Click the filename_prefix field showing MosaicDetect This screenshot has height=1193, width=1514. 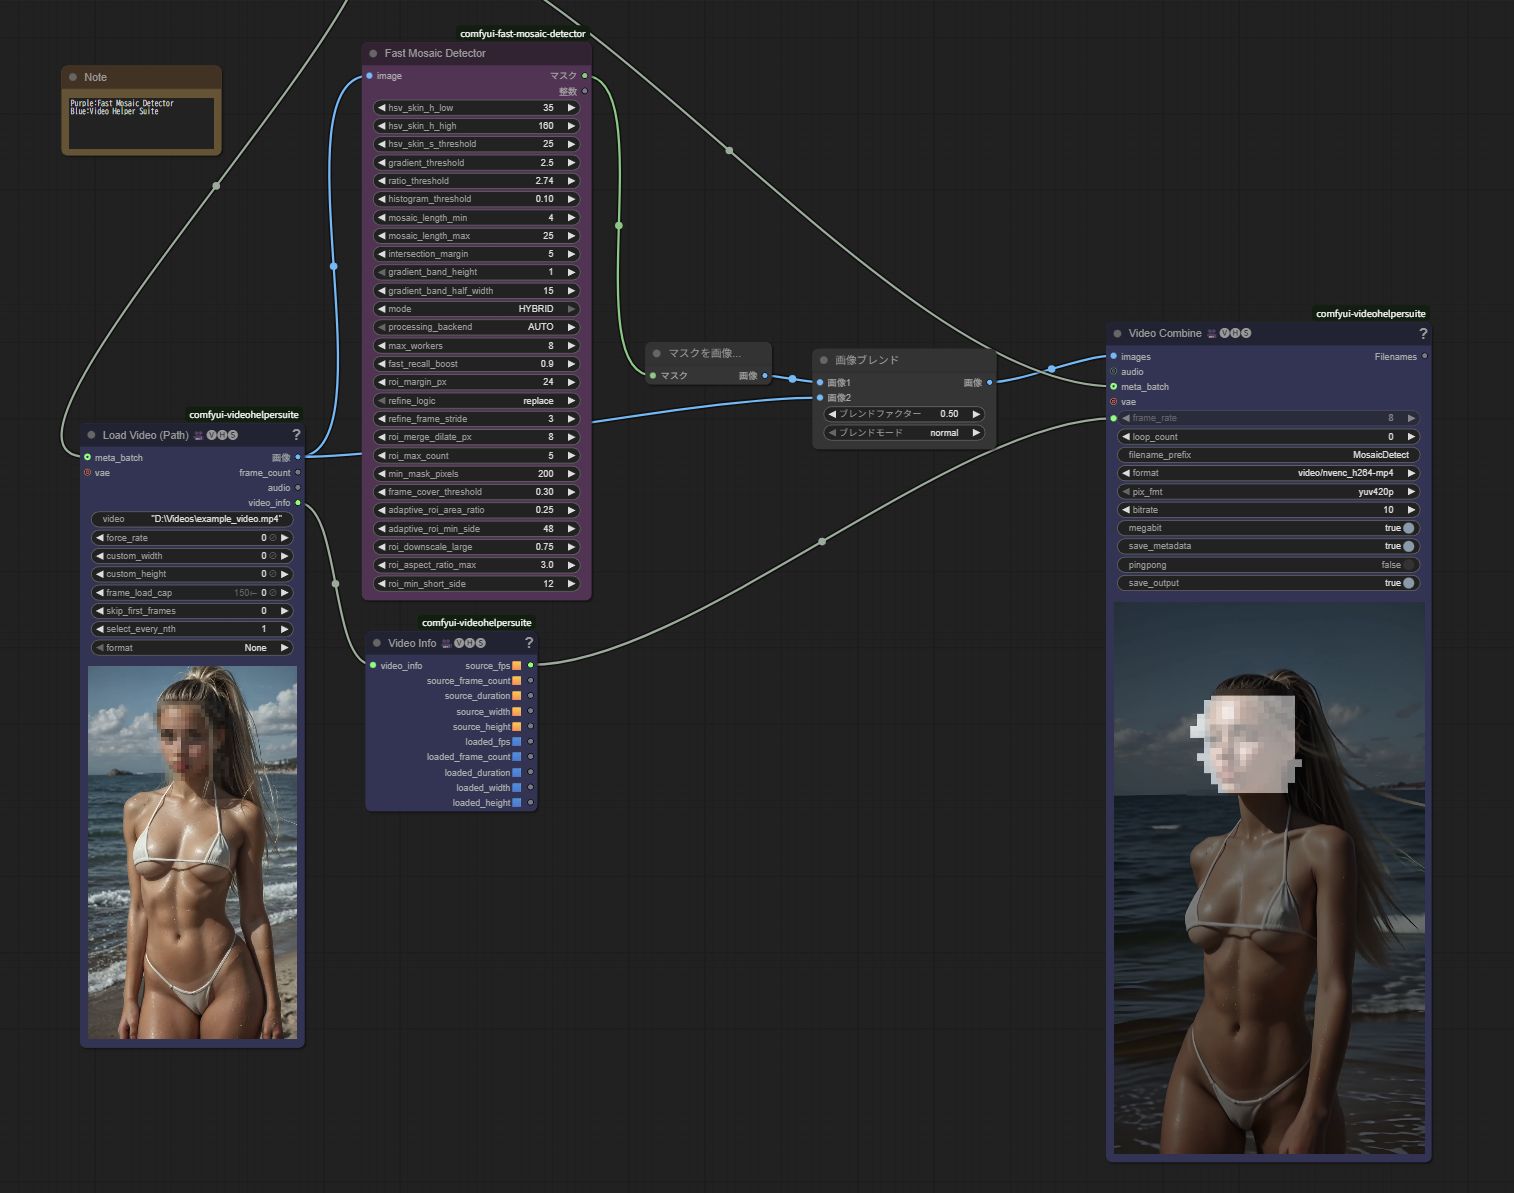1268,455
